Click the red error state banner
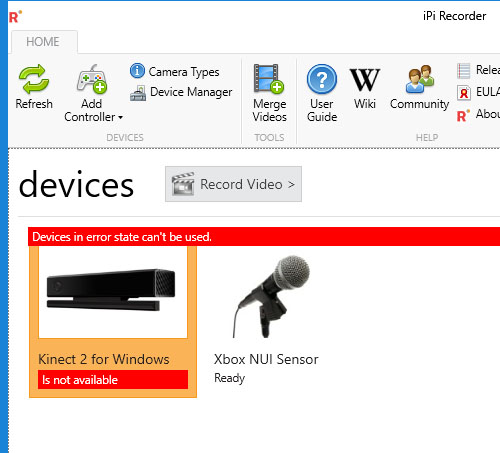500x453 pixels. (x=264, y=237)
